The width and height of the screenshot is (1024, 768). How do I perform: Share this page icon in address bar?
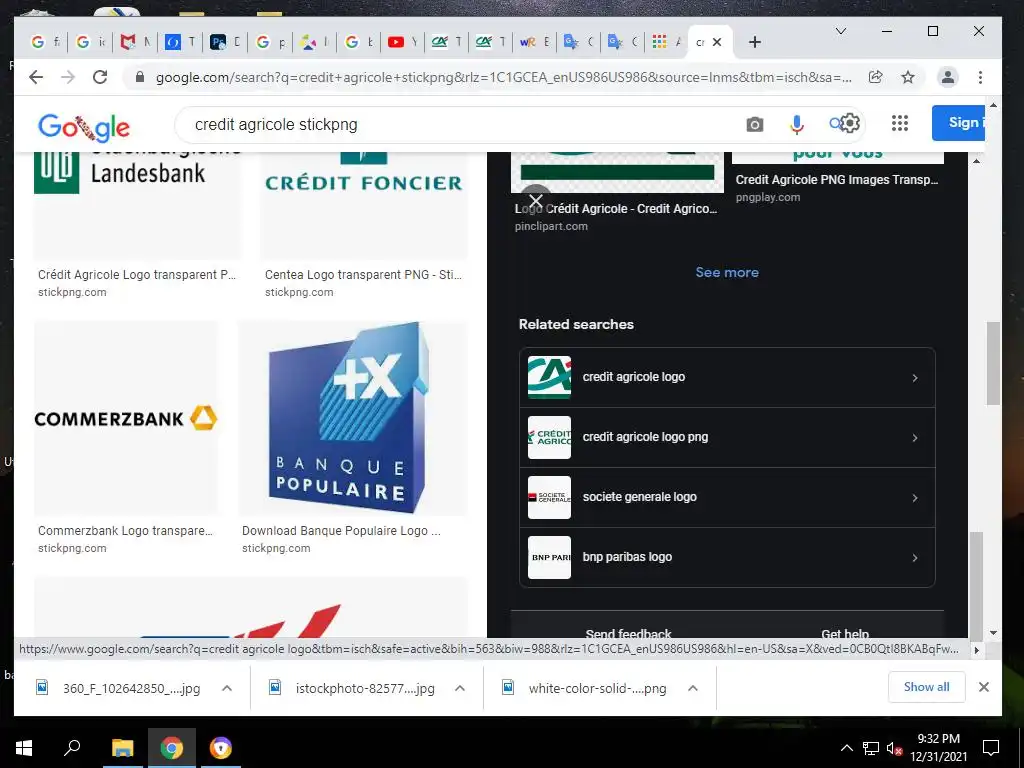click(876, 77)
